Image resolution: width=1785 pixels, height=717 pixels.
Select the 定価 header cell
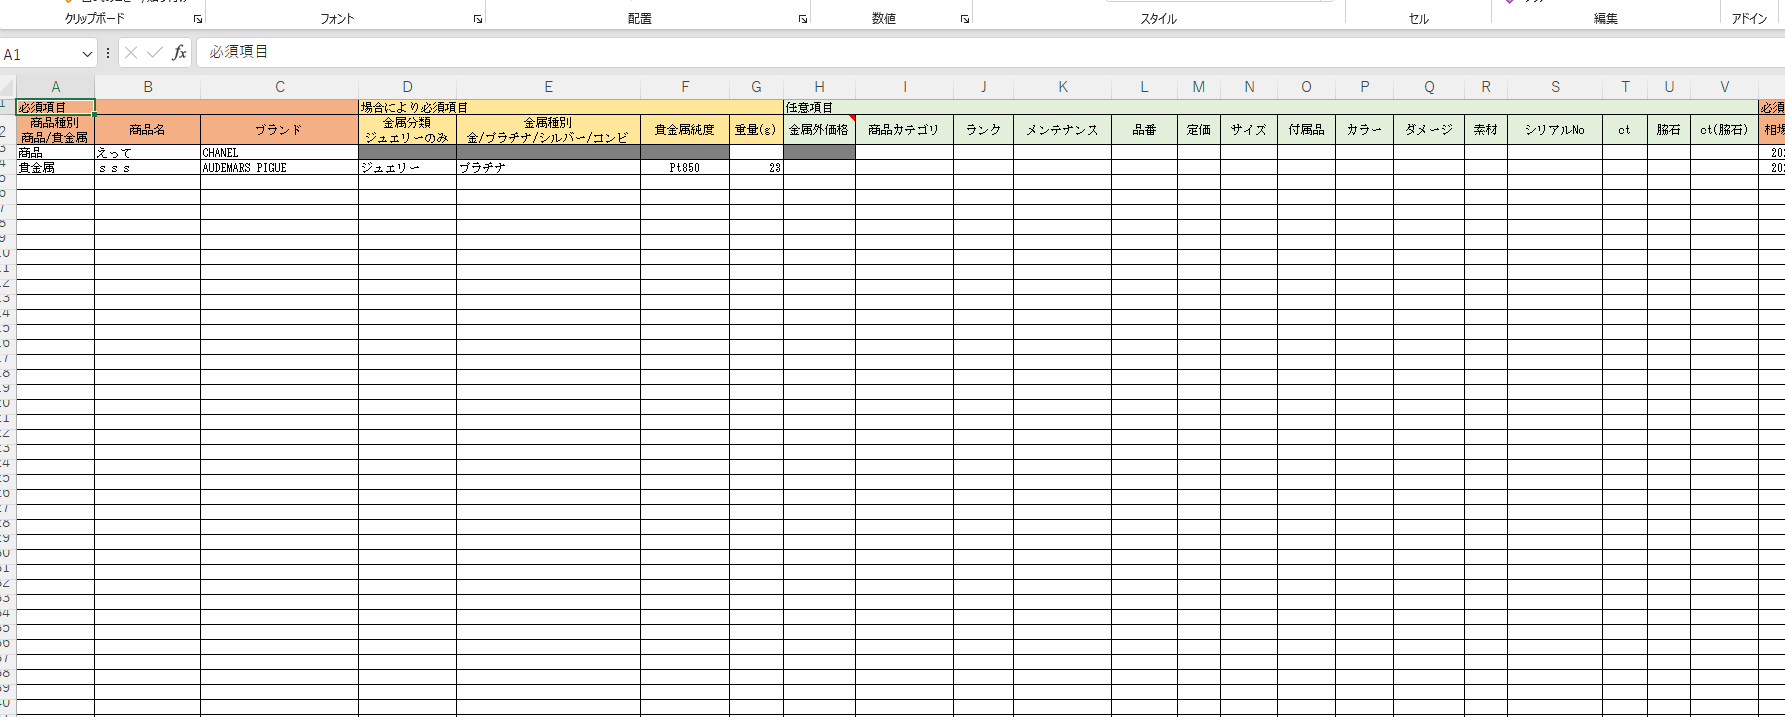1199,130
